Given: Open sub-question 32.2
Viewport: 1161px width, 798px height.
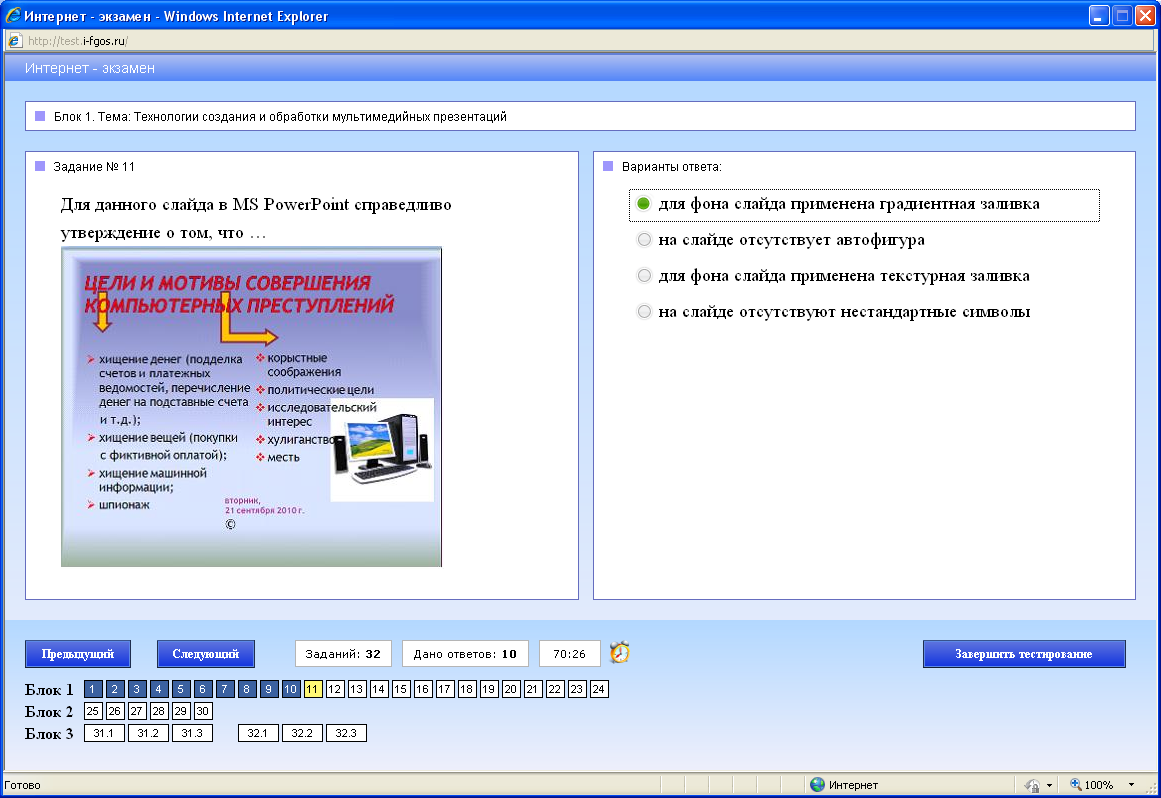Looking at the screenshot, I should [x=302, y=733].
